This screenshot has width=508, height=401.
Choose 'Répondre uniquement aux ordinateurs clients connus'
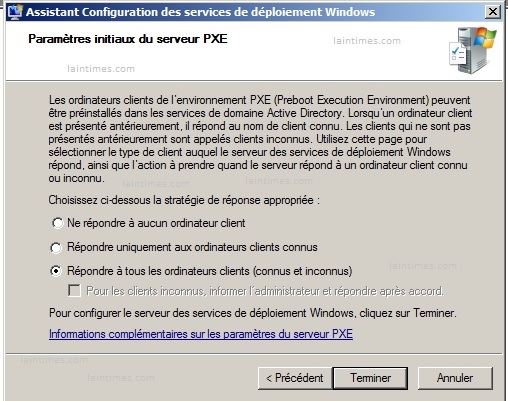[56, 248]
